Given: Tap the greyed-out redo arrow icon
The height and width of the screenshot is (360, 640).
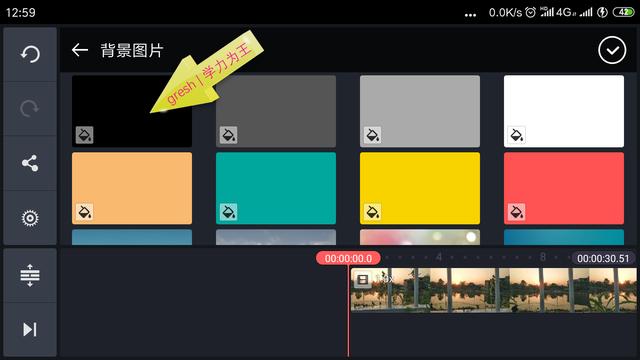Looking at the screenshot, I should pyautogui.click(x=30, y=108).
